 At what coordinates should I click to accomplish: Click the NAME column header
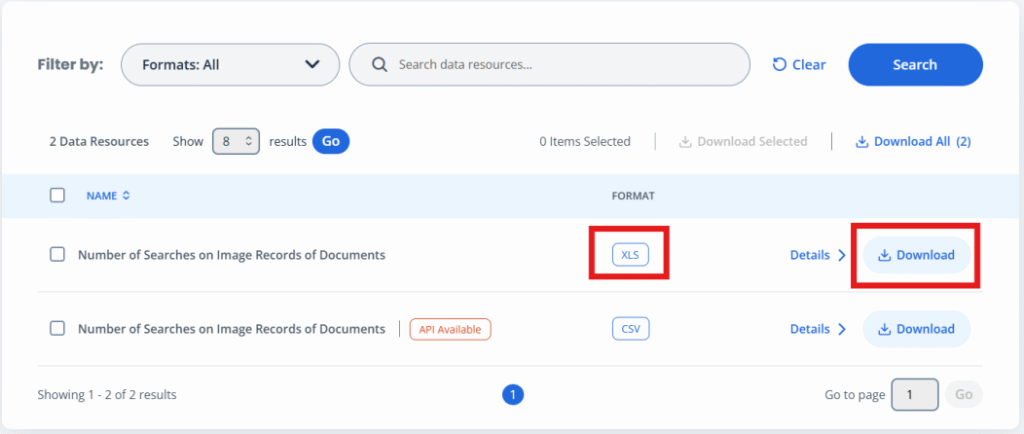(x=101, y=196)
